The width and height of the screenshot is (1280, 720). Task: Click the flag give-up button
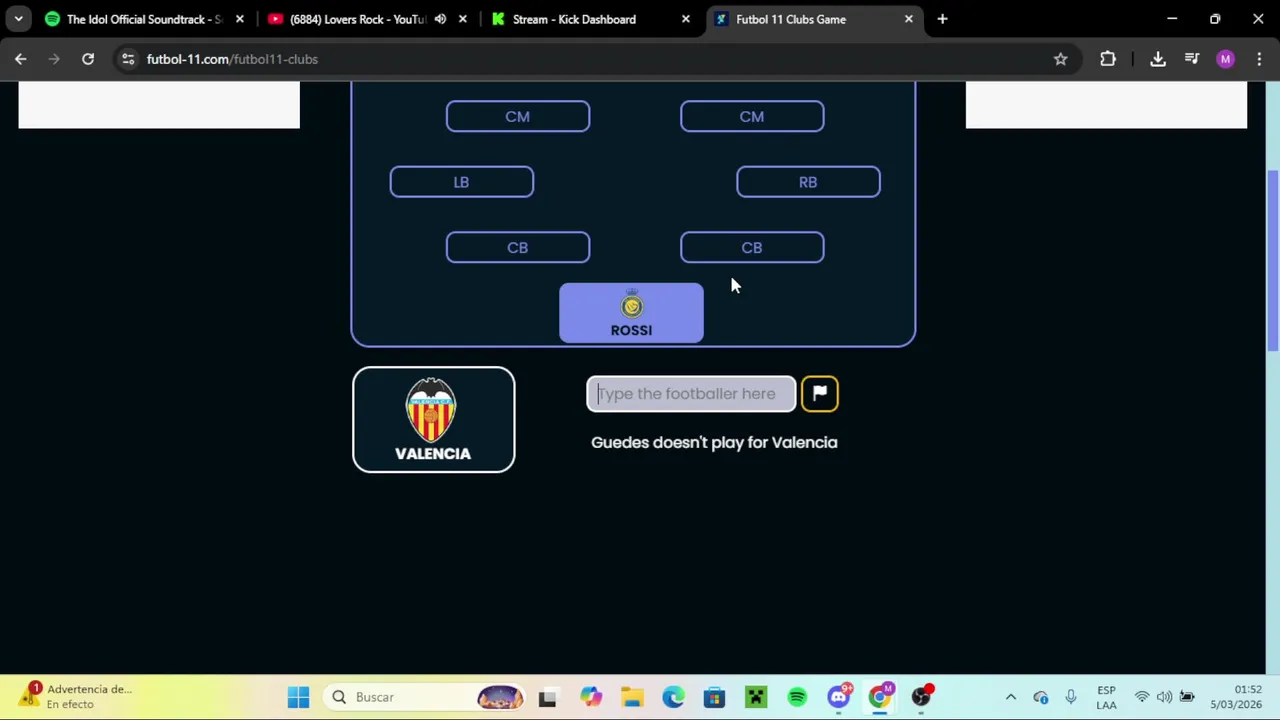pos(819,393)
